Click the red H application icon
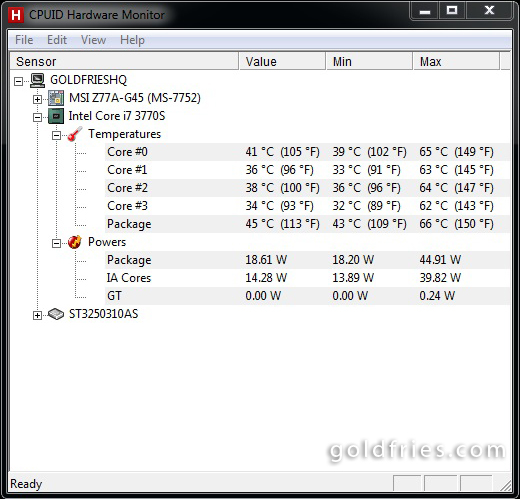This screenshot has width=520, height=499. tap(16, 15)
